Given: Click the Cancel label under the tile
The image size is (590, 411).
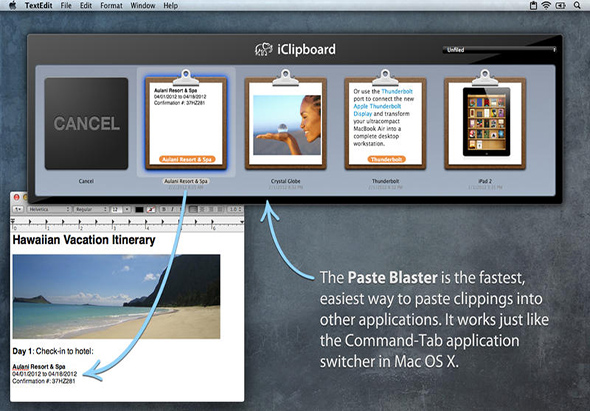Looking at the screenshot, I should (86, 181).
